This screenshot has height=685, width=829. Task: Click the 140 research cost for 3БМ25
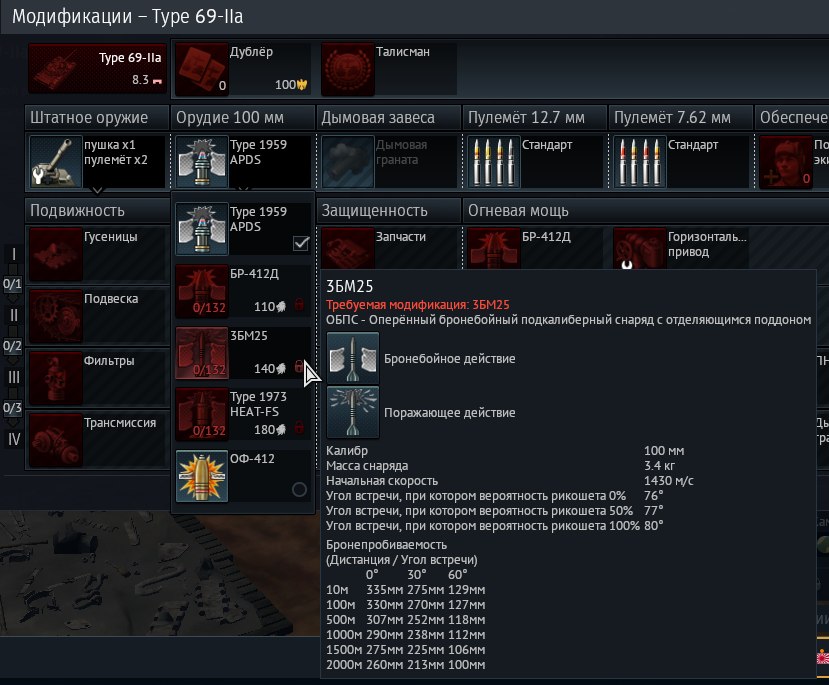pos(270,368)
